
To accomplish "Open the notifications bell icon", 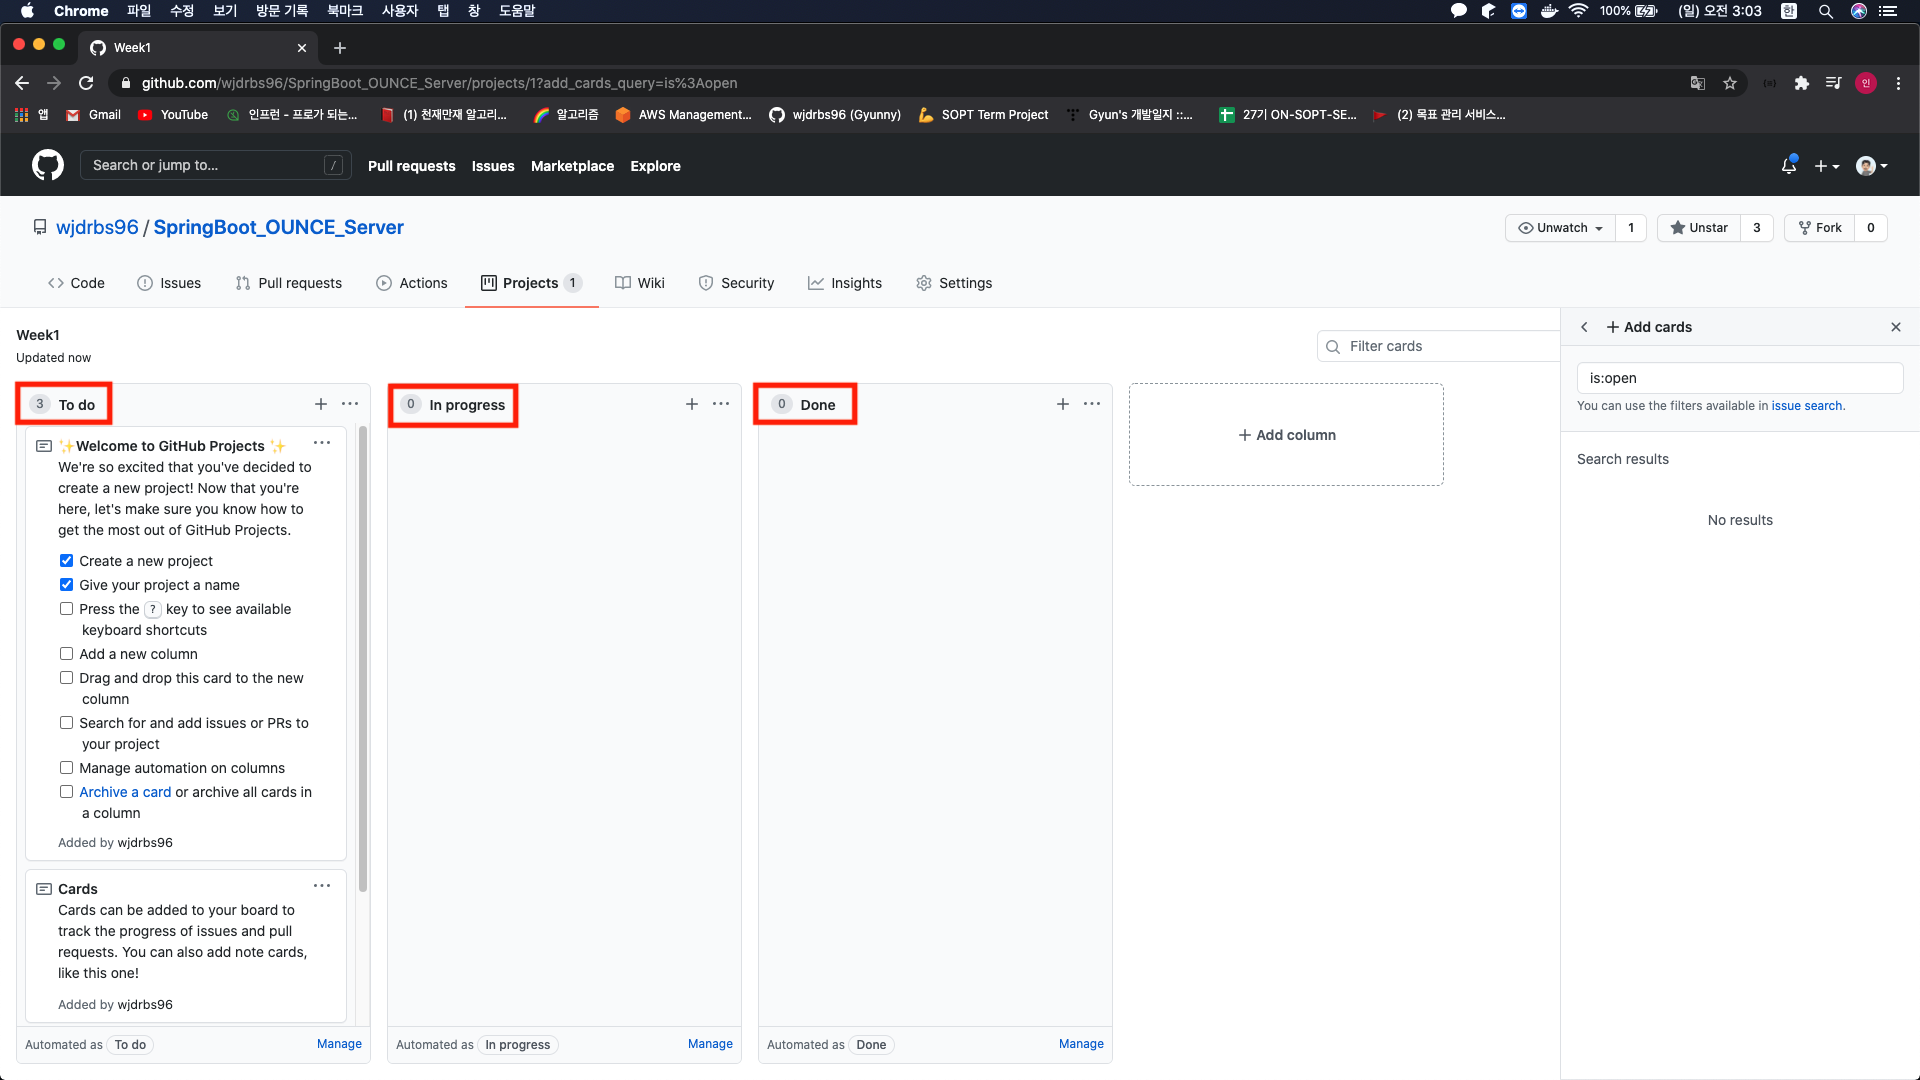I will pyautogui.click(x=1789, y=166).
